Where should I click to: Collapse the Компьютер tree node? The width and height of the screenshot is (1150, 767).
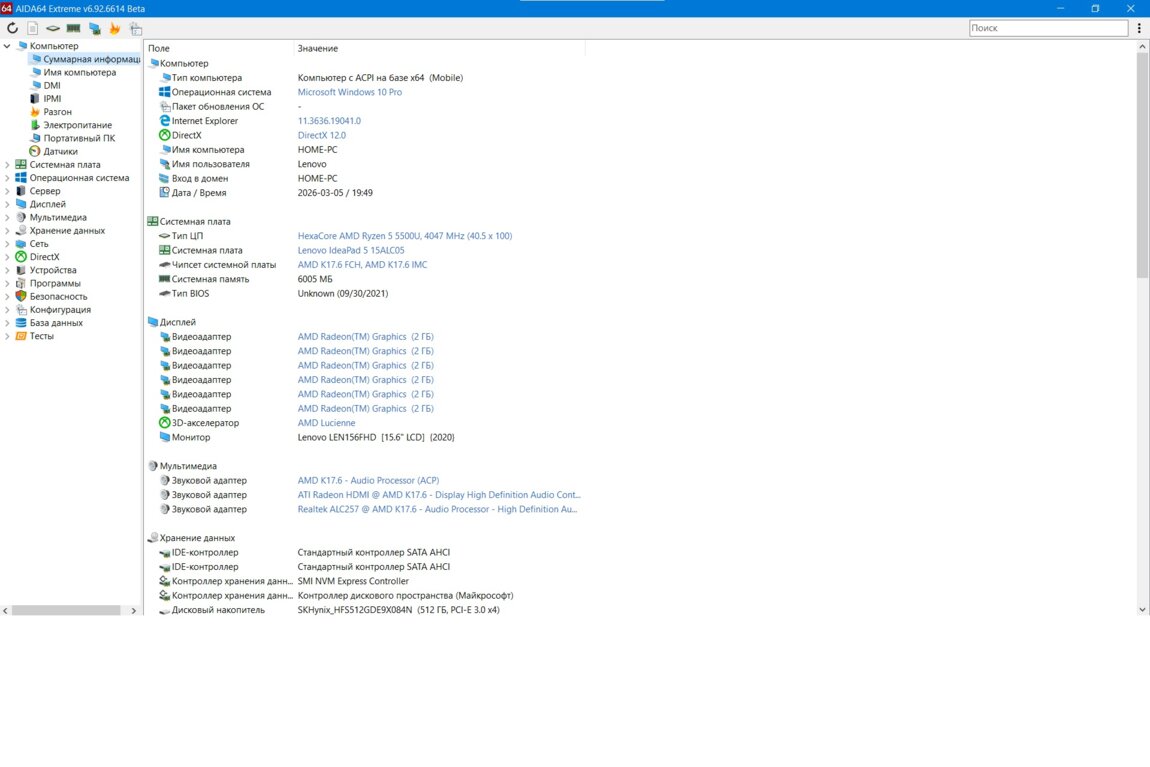point(8,46)
